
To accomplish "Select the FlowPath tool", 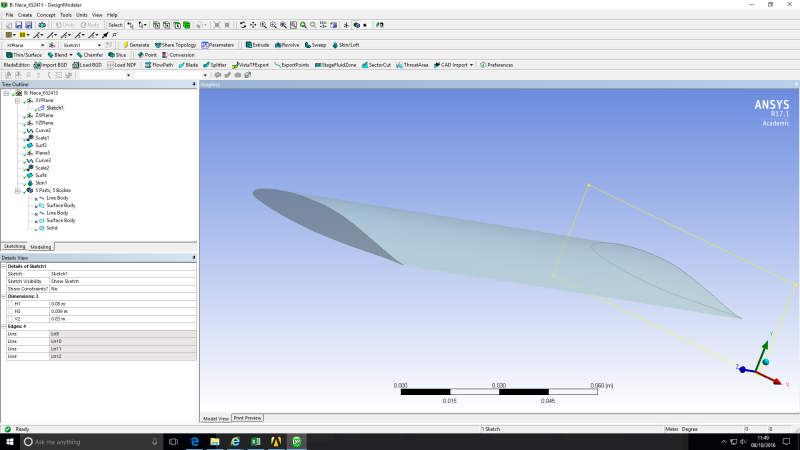I will click(159, 65).
